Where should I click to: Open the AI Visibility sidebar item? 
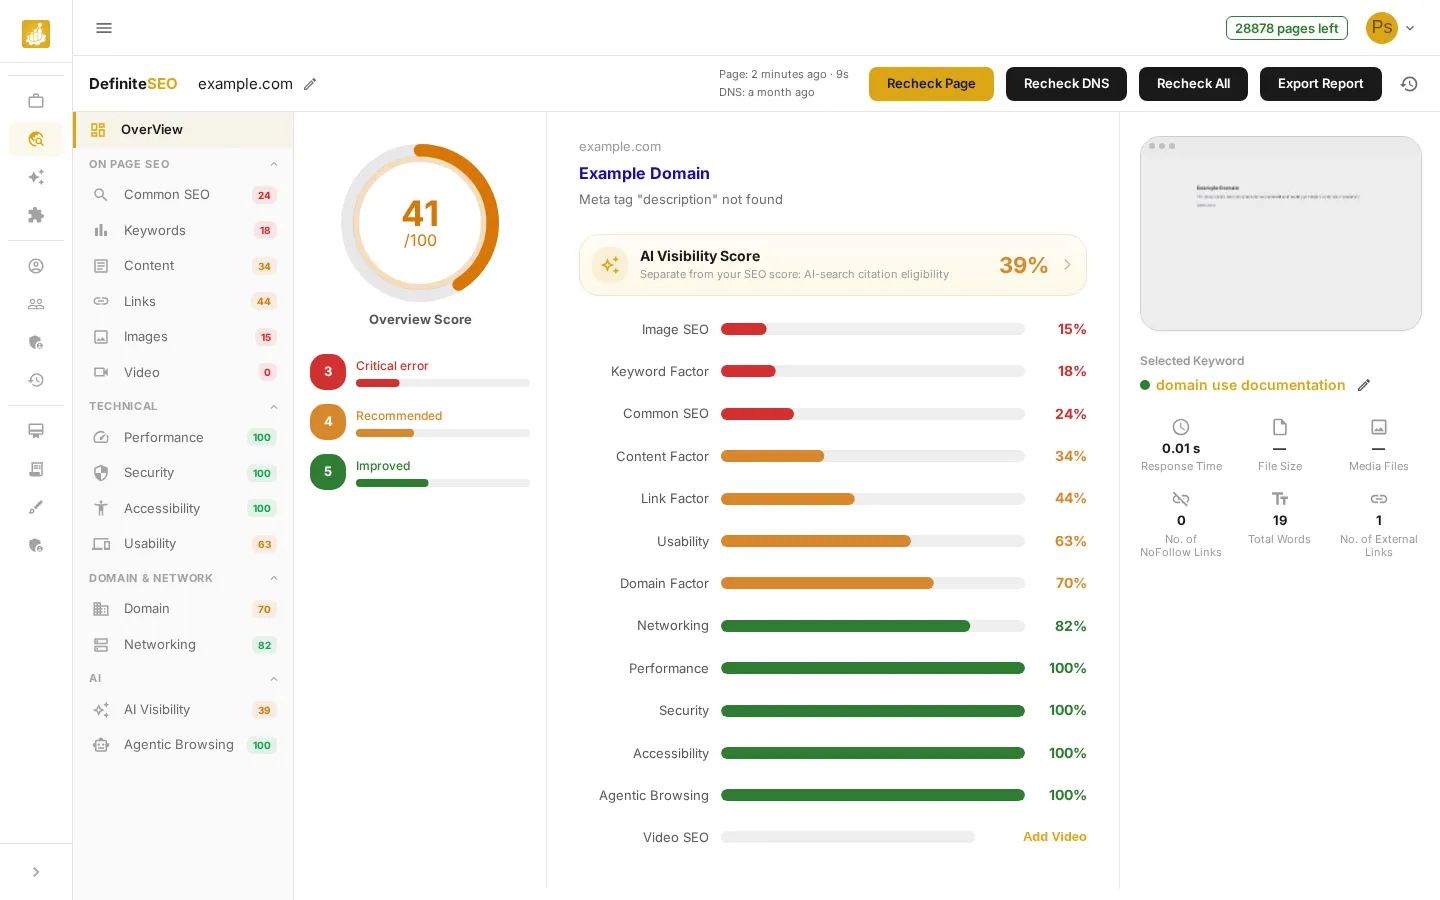183,710
